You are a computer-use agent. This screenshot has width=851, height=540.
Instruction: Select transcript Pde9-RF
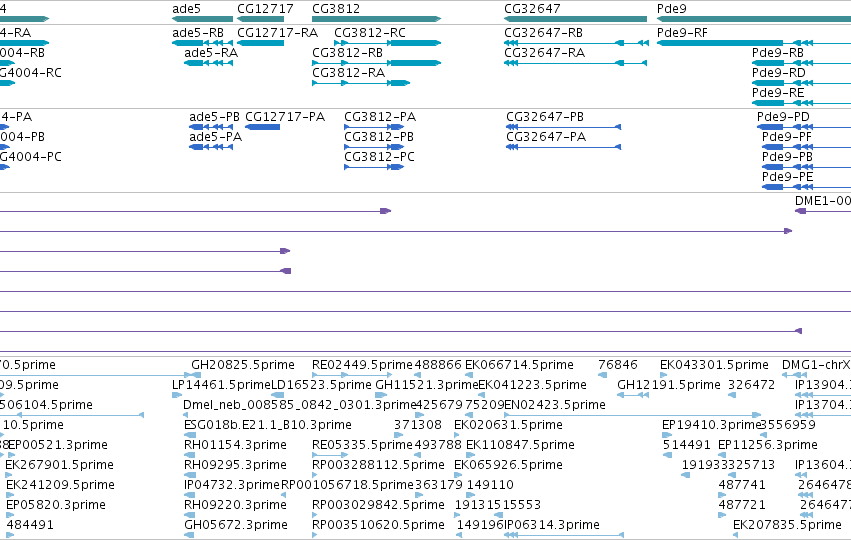pos(682,33)
